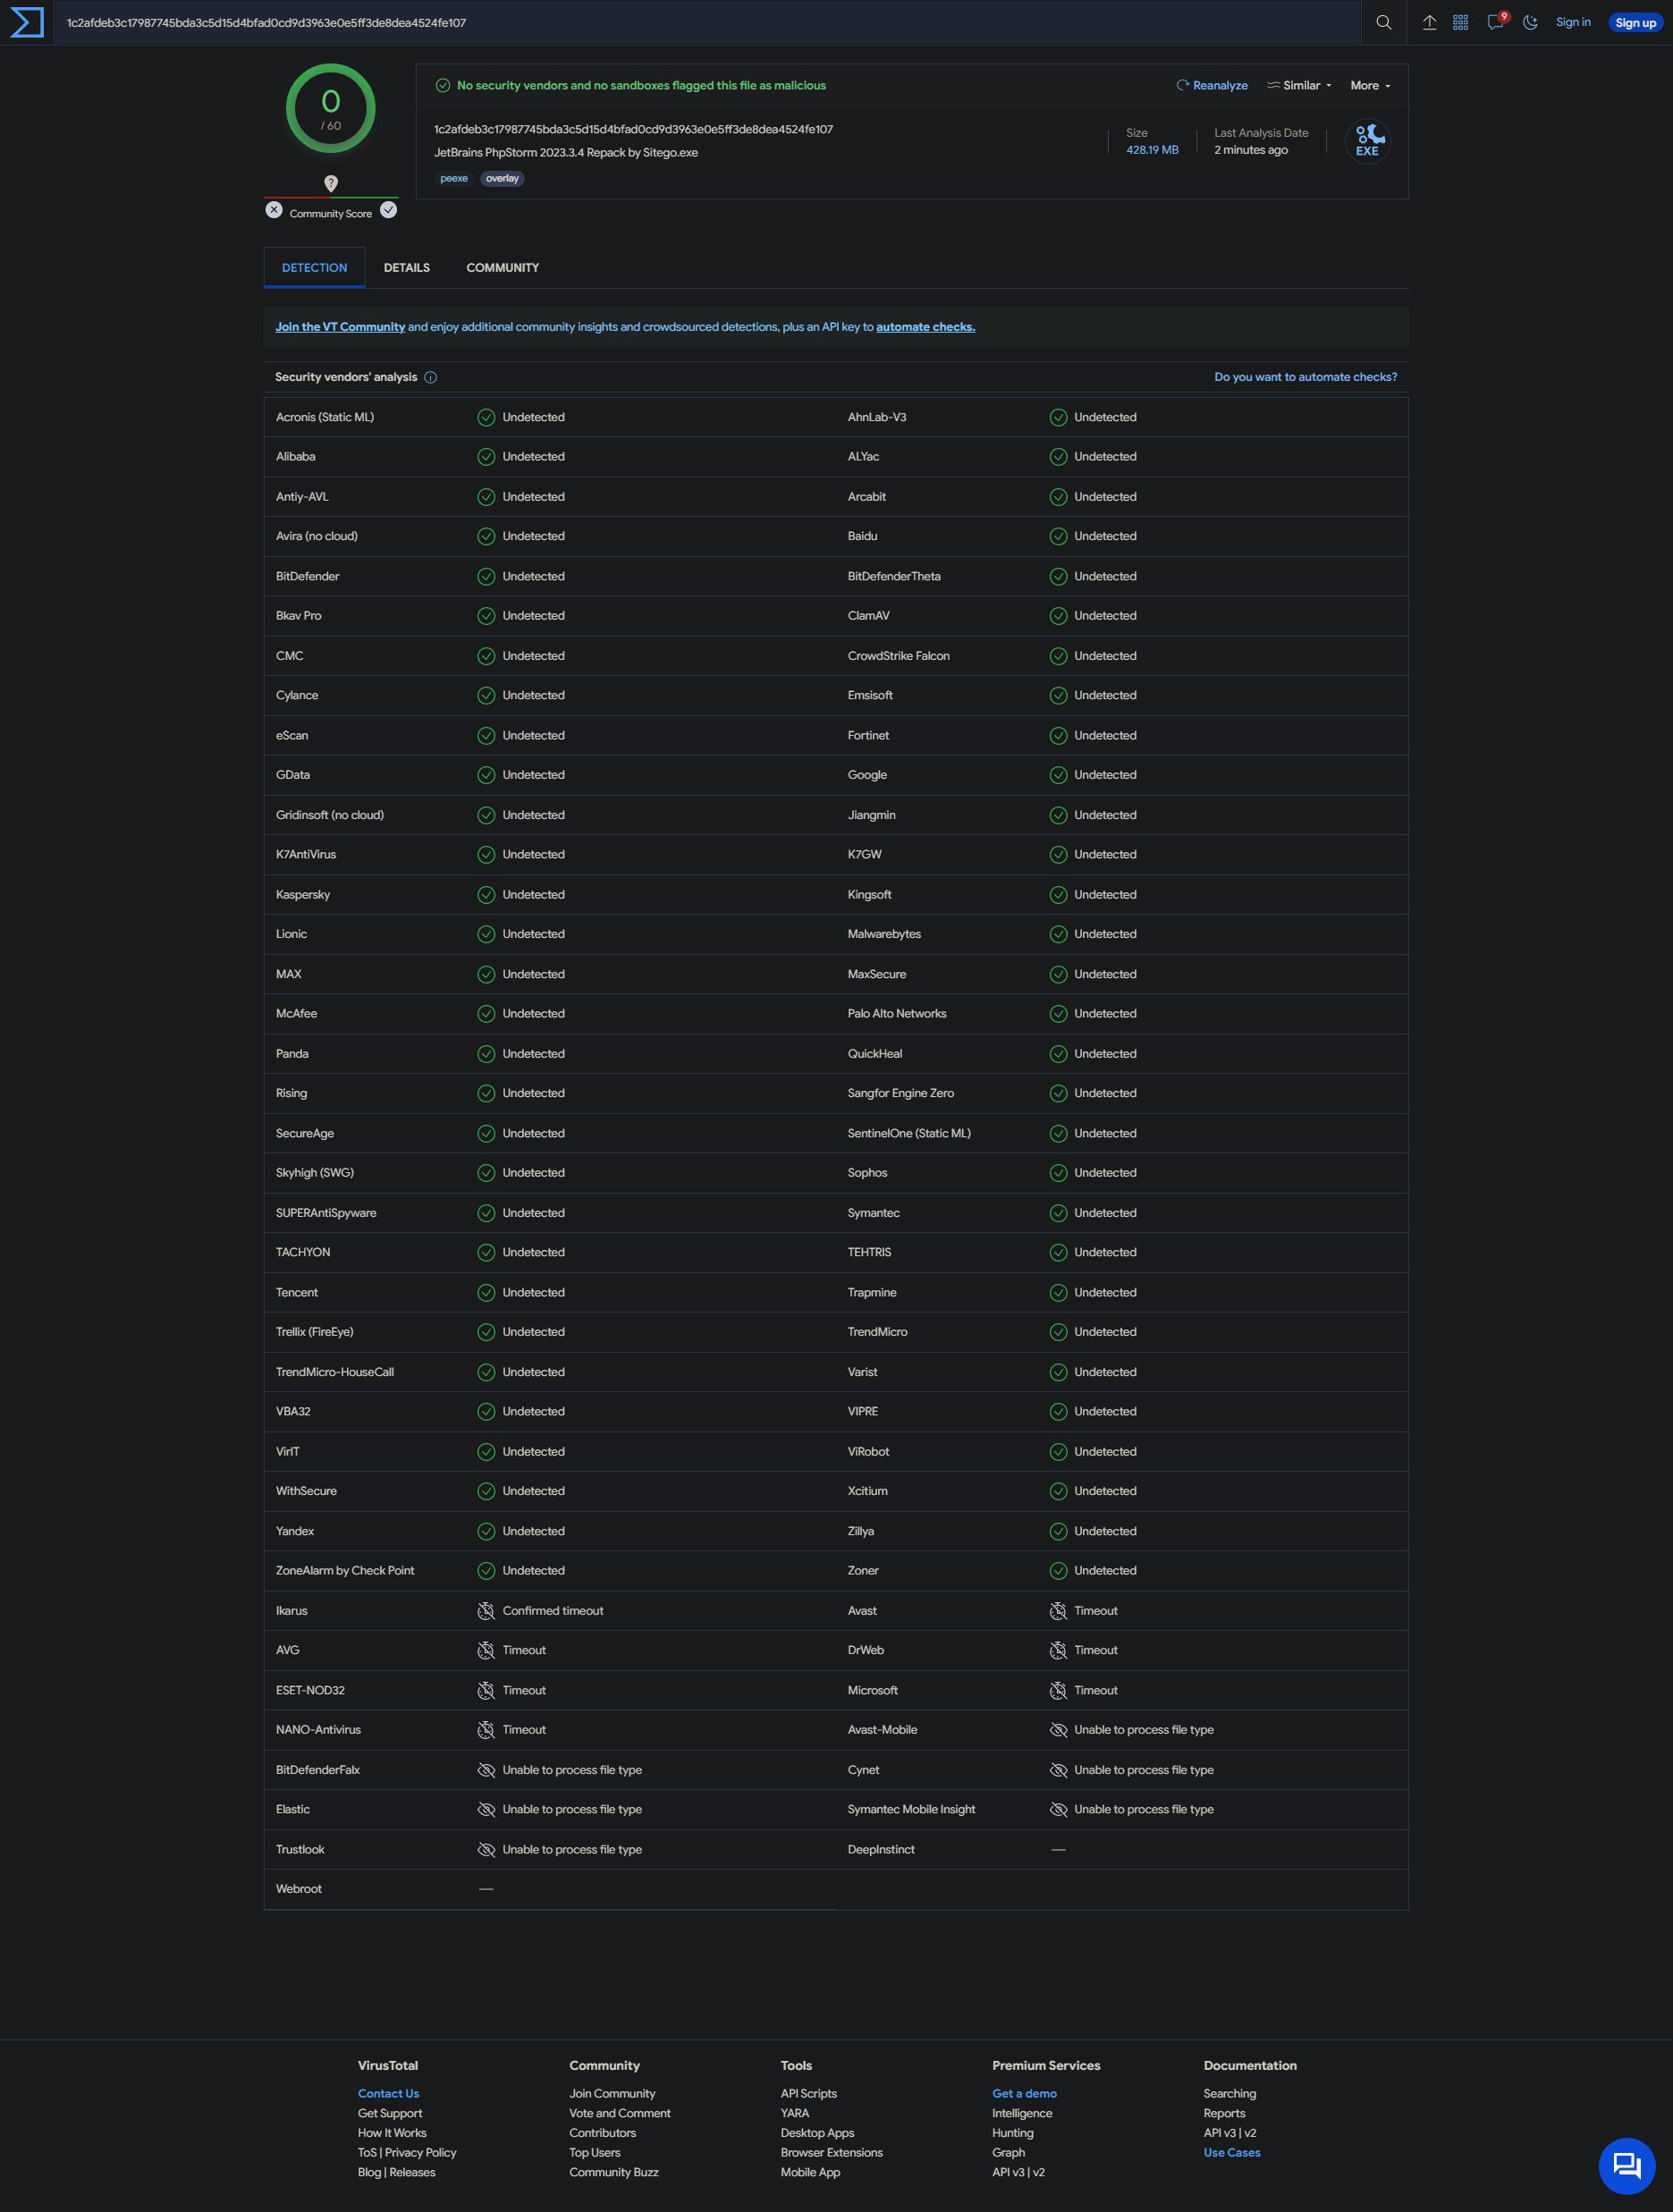Click the hash search input field
Screen dimensions: 1673x2212
pos(700,22)
